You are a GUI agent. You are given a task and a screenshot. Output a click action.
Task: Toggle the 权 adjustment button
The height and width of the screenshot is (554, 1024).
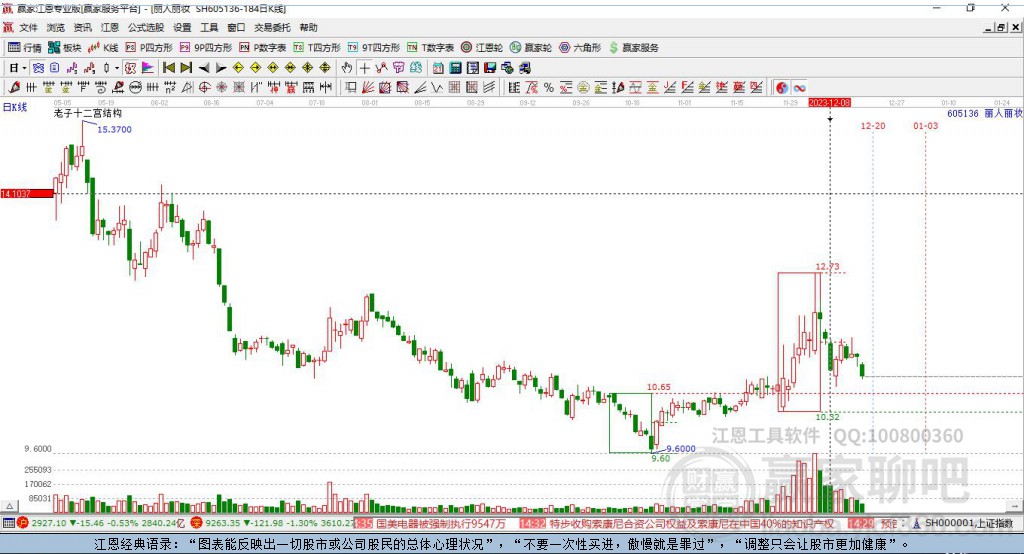pos(131,68)
